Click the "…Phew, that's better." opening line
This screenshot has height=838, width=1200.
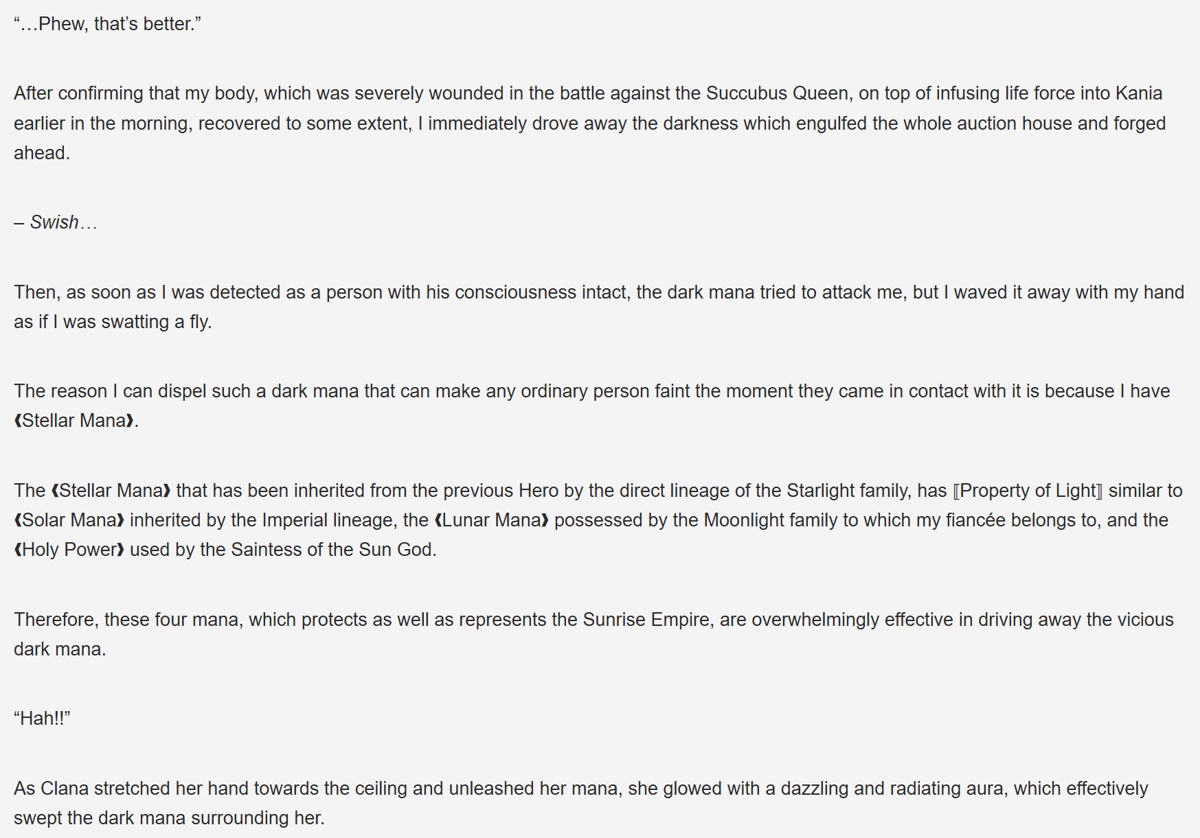(108, 24)
